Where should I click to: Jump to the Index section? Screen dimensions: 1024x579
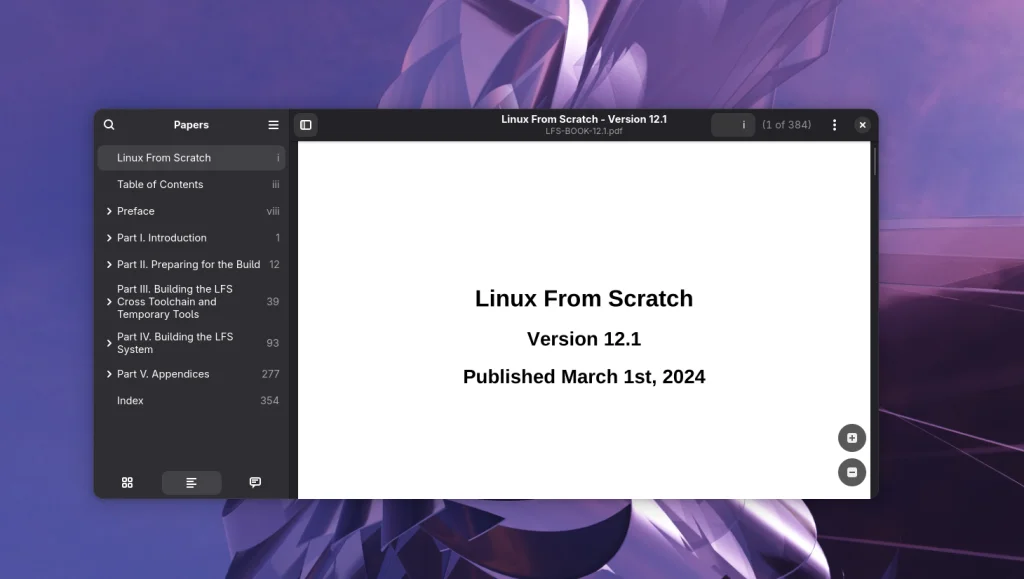click(x=130, y=400)
